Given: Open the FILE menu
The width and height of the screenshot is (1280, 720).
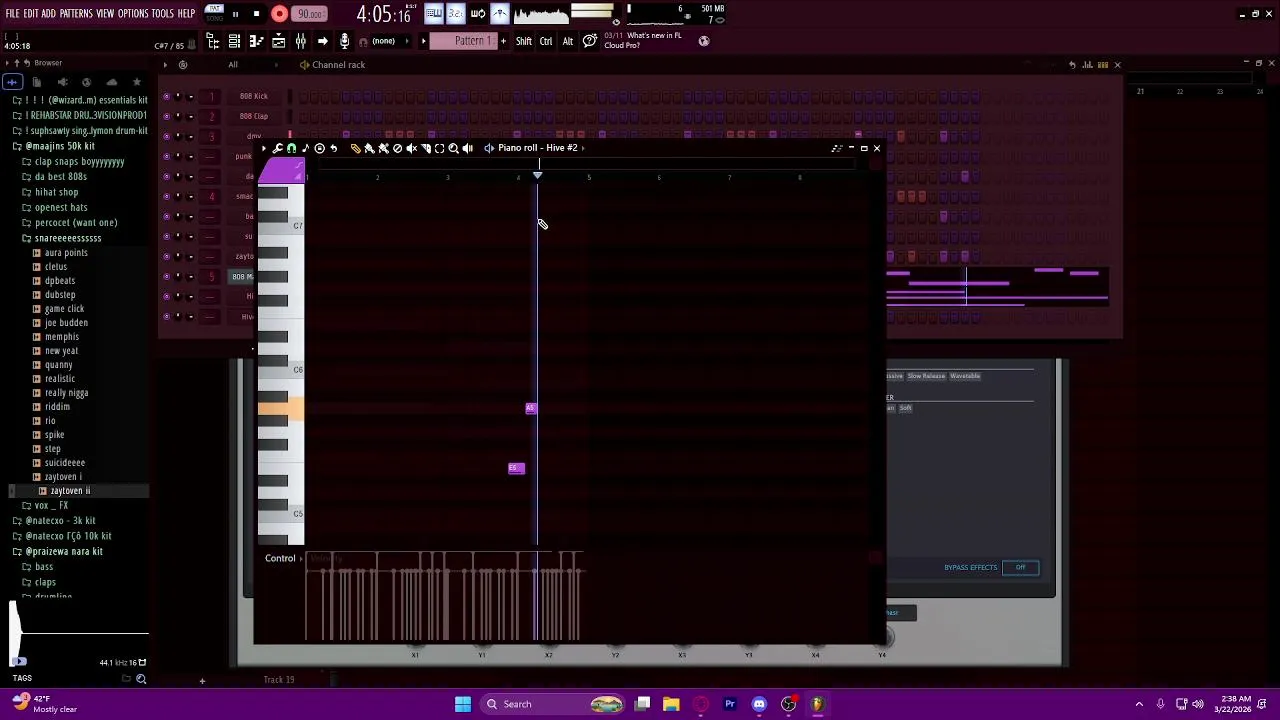Looking at the screenshot, I should [12, 14].
